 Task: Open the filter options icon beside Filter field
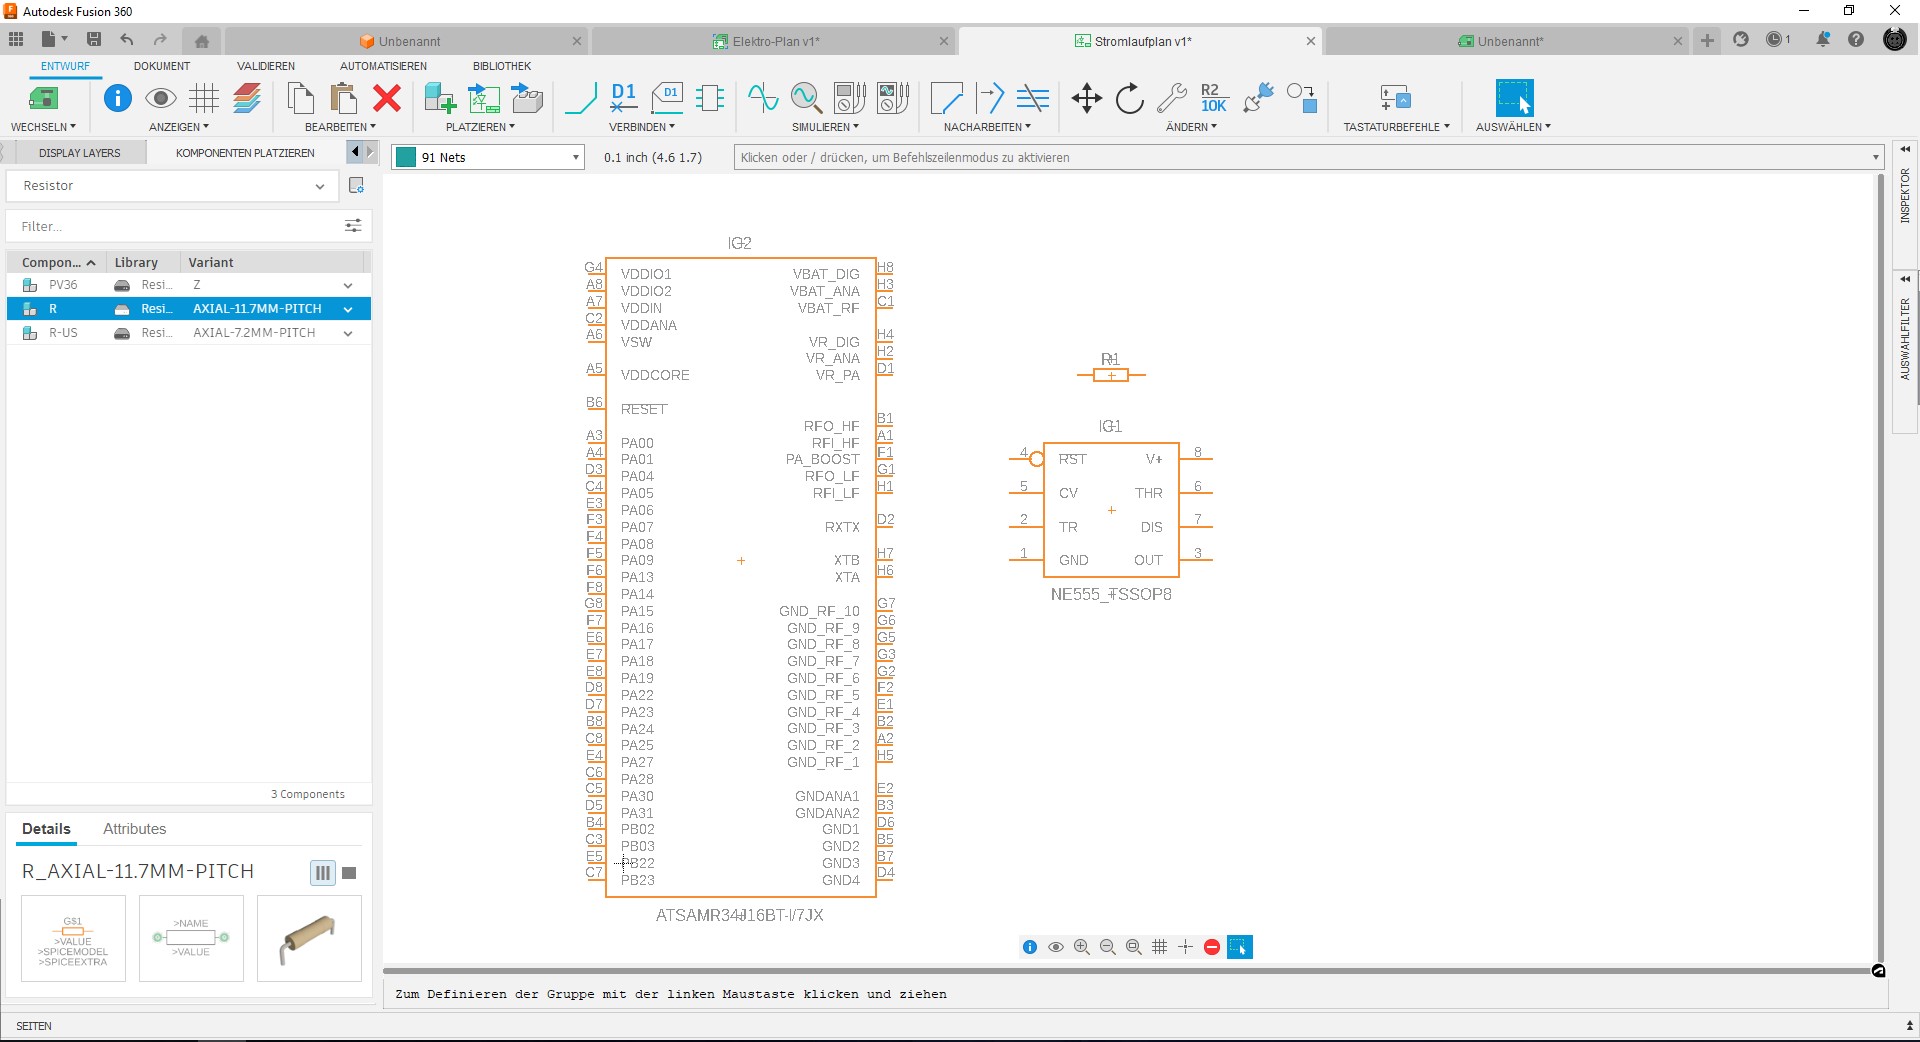tap(353, 226)
